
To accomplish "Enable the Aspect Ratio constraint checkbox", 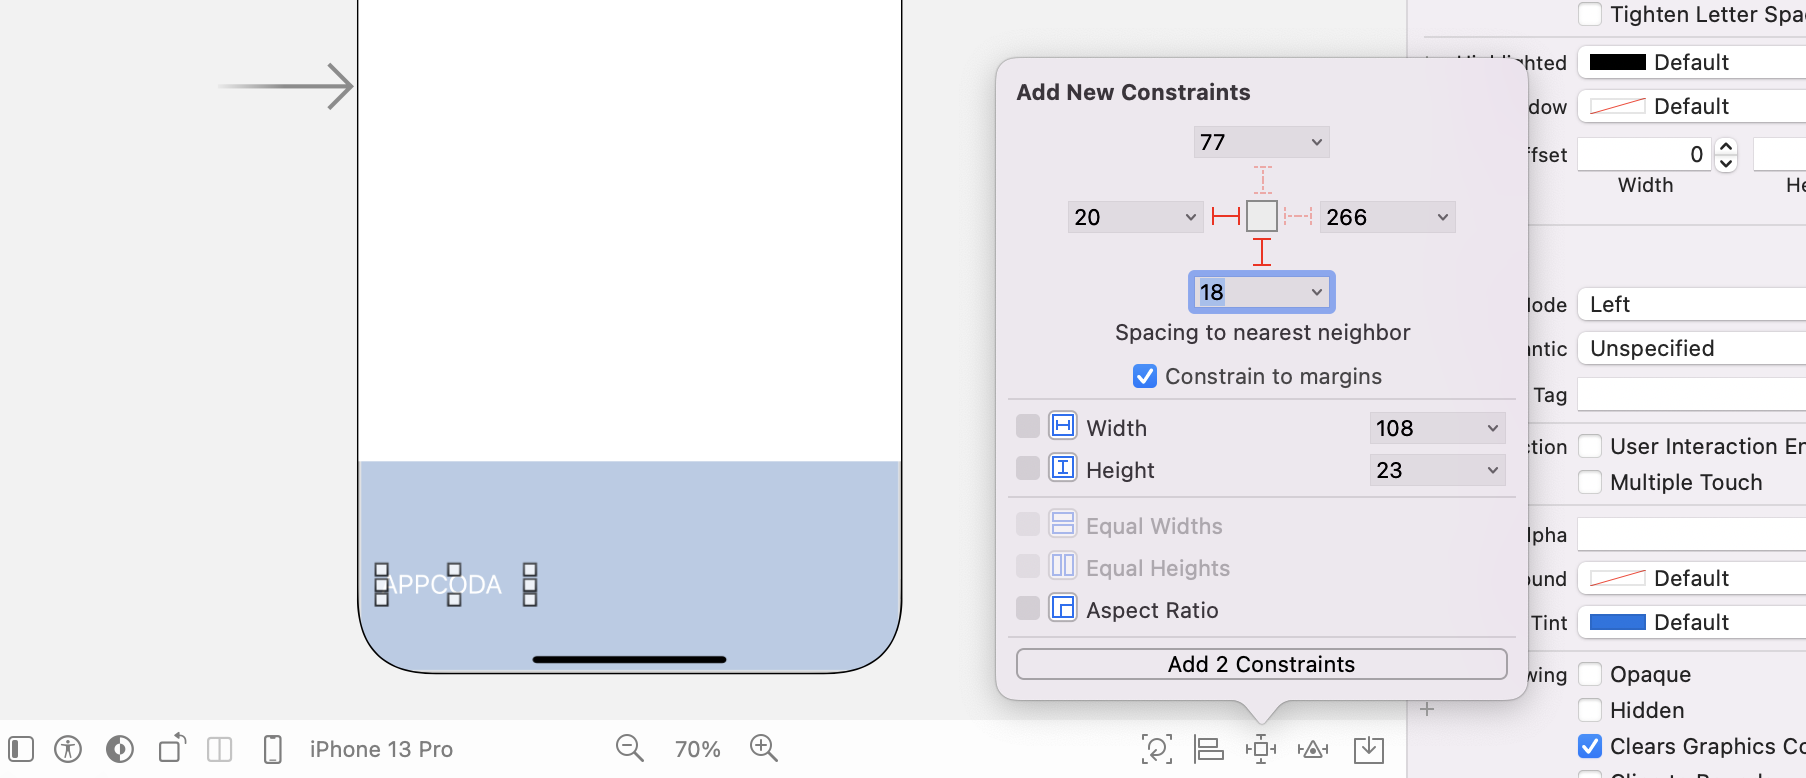I will [x=1028, y=609].
